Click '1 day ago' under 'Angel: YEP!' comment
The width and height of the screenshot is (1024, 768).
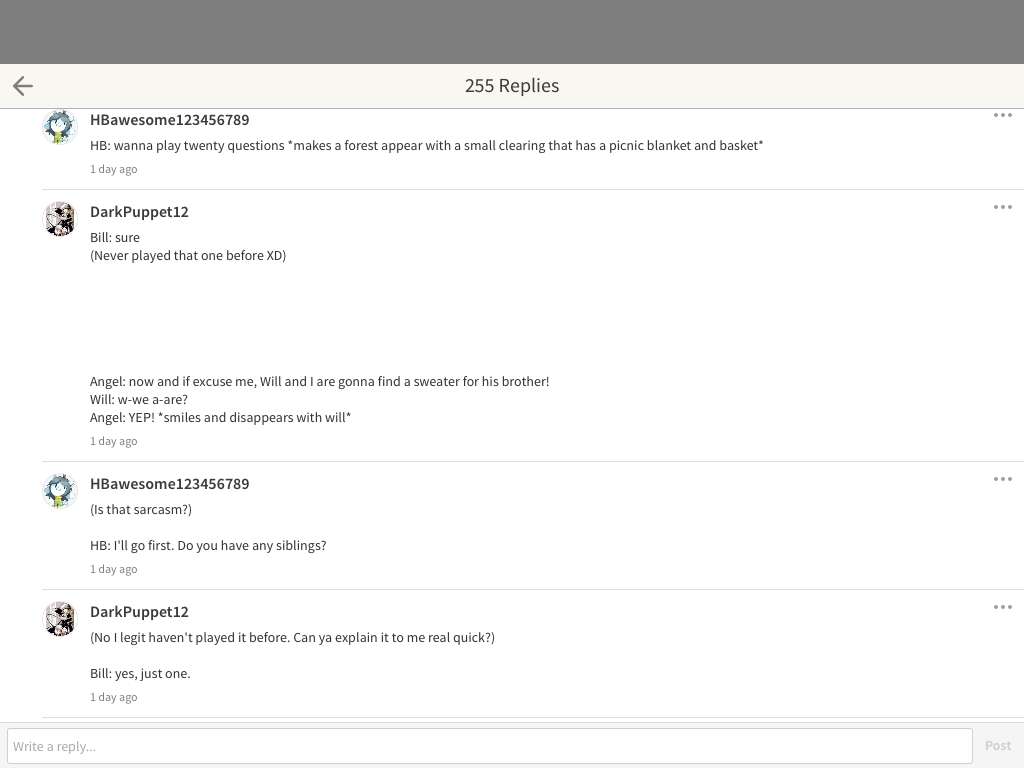(114, 441)
